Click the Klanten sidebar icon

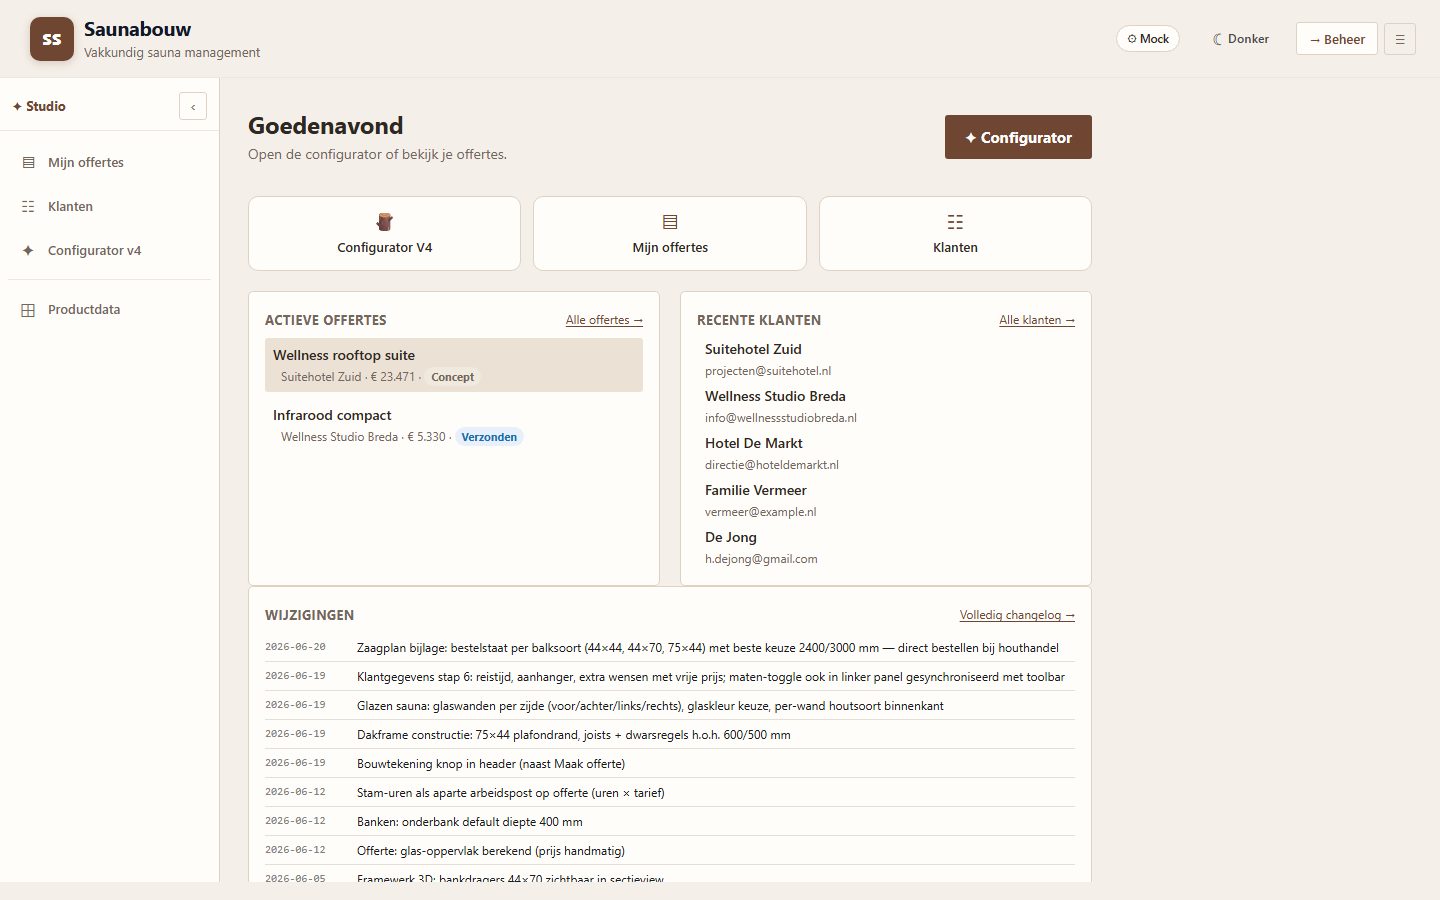[x=28, y=206]
